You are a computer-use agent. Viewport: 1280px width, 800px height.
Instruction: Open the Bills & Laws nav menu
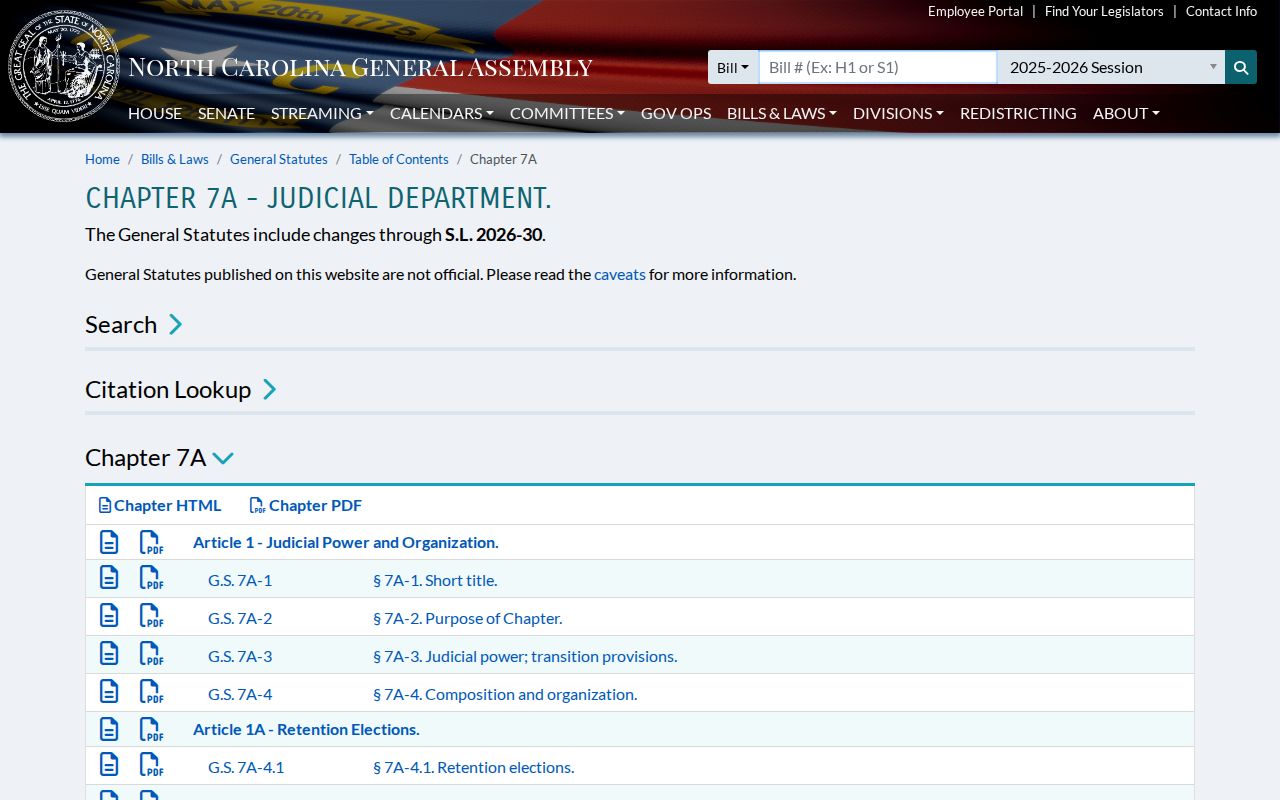pyautogui.click(x=782, y=113)
